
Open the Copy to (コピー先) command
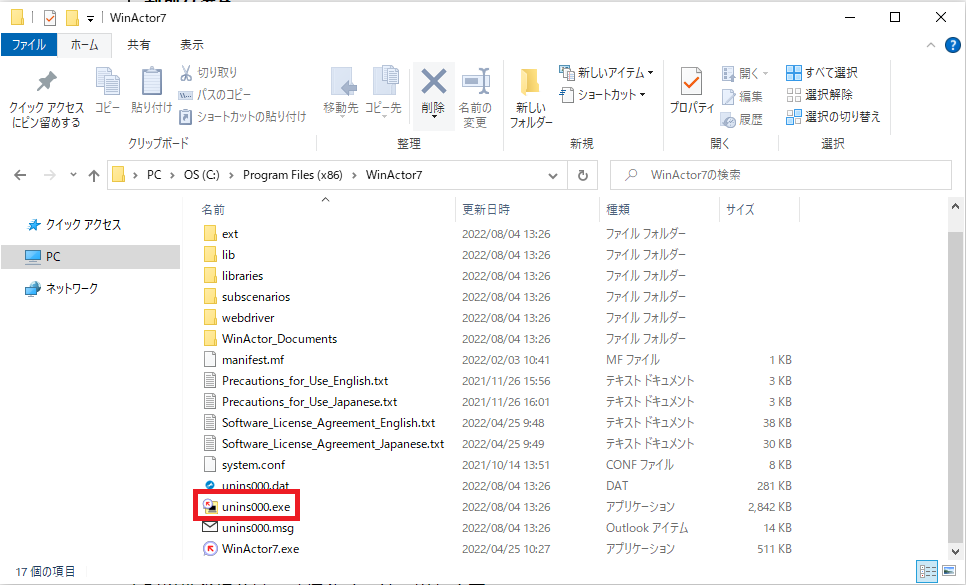coord(383,91)
